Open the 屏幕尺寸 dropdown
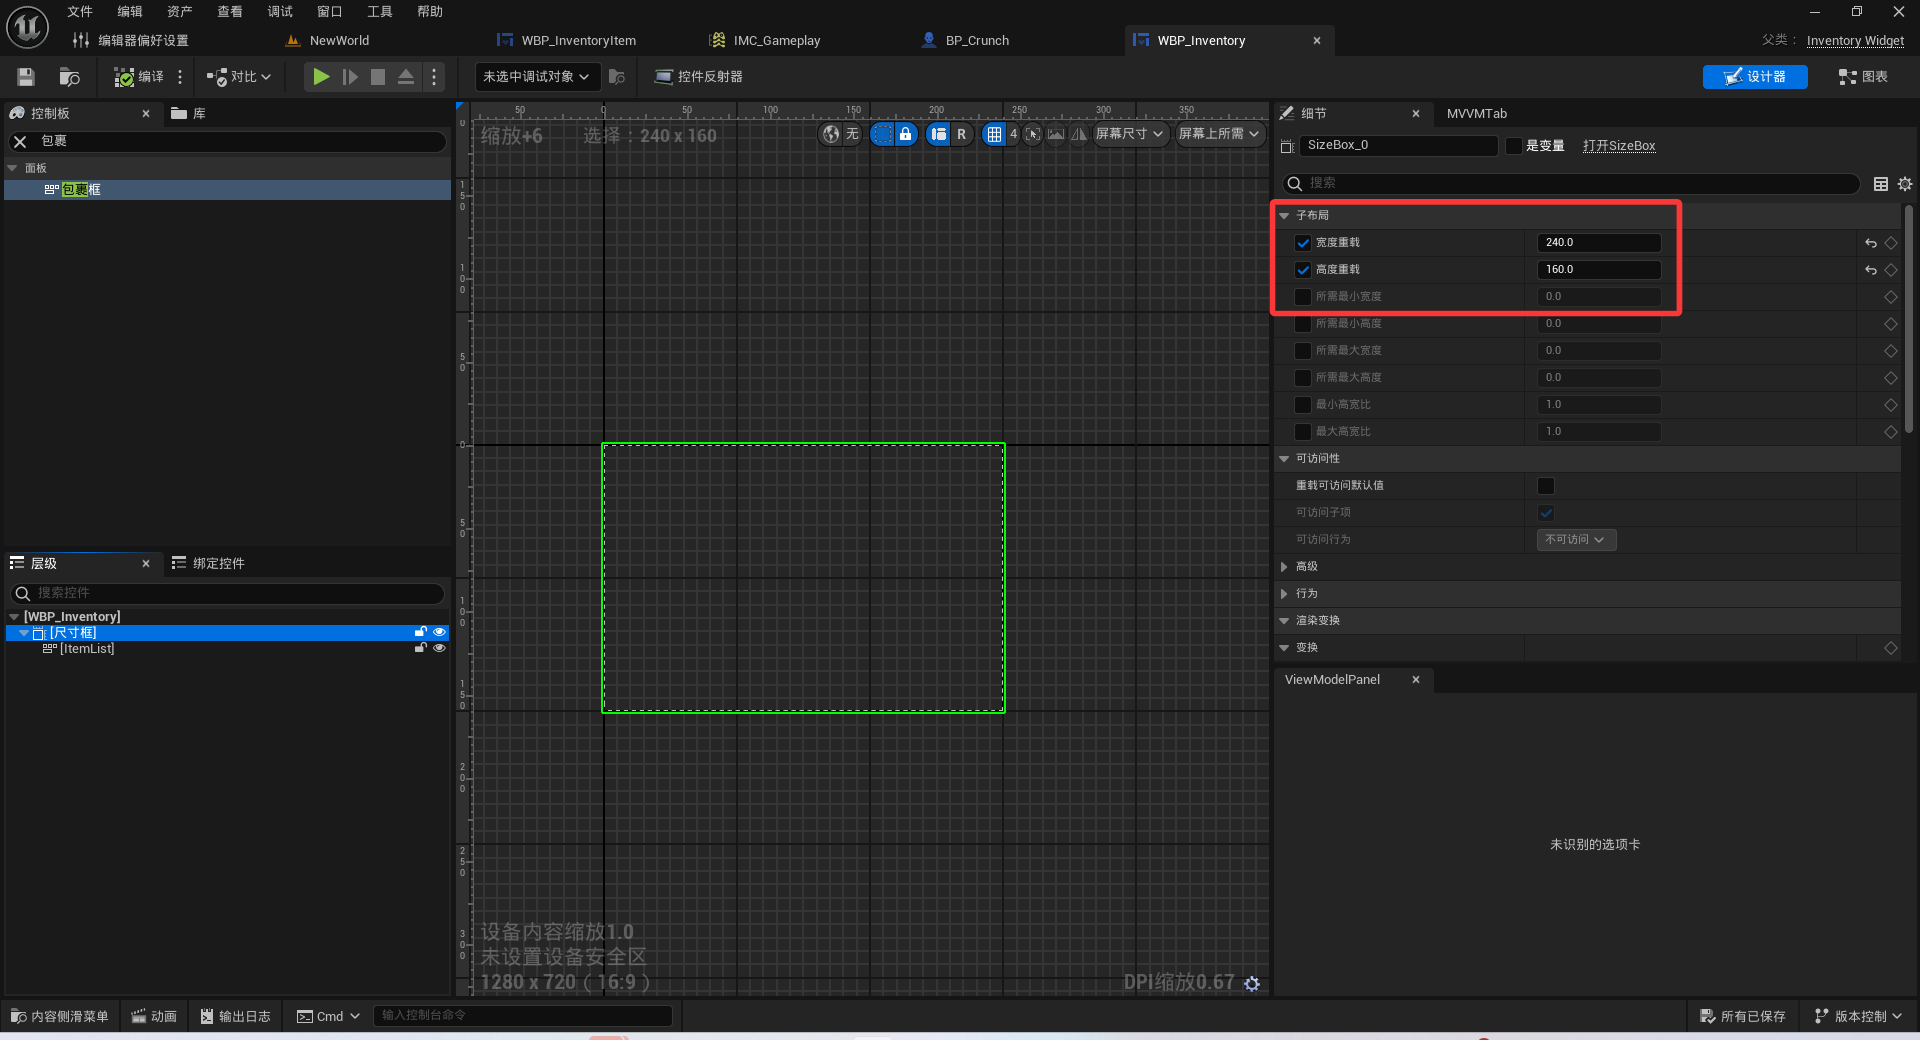The height and width of the screenshot is (1040, 1920). pos(1130,134)
